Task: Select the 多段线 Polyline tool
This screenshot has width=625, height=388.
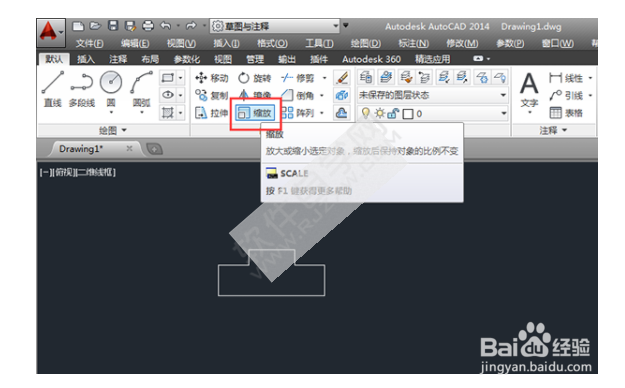Action: [82, 89]
